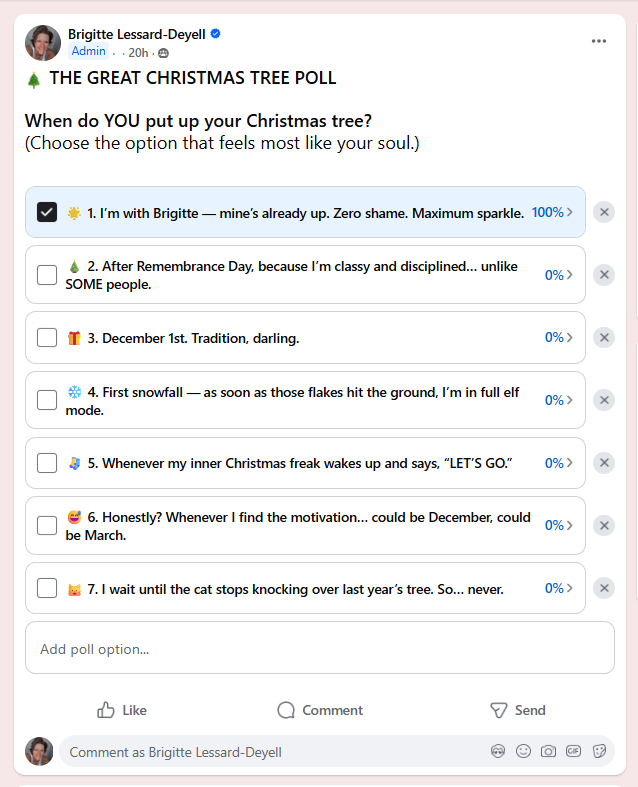
Task: Tick the 'inner Christmas freak' option checkbox
Action: coord(47,463)
